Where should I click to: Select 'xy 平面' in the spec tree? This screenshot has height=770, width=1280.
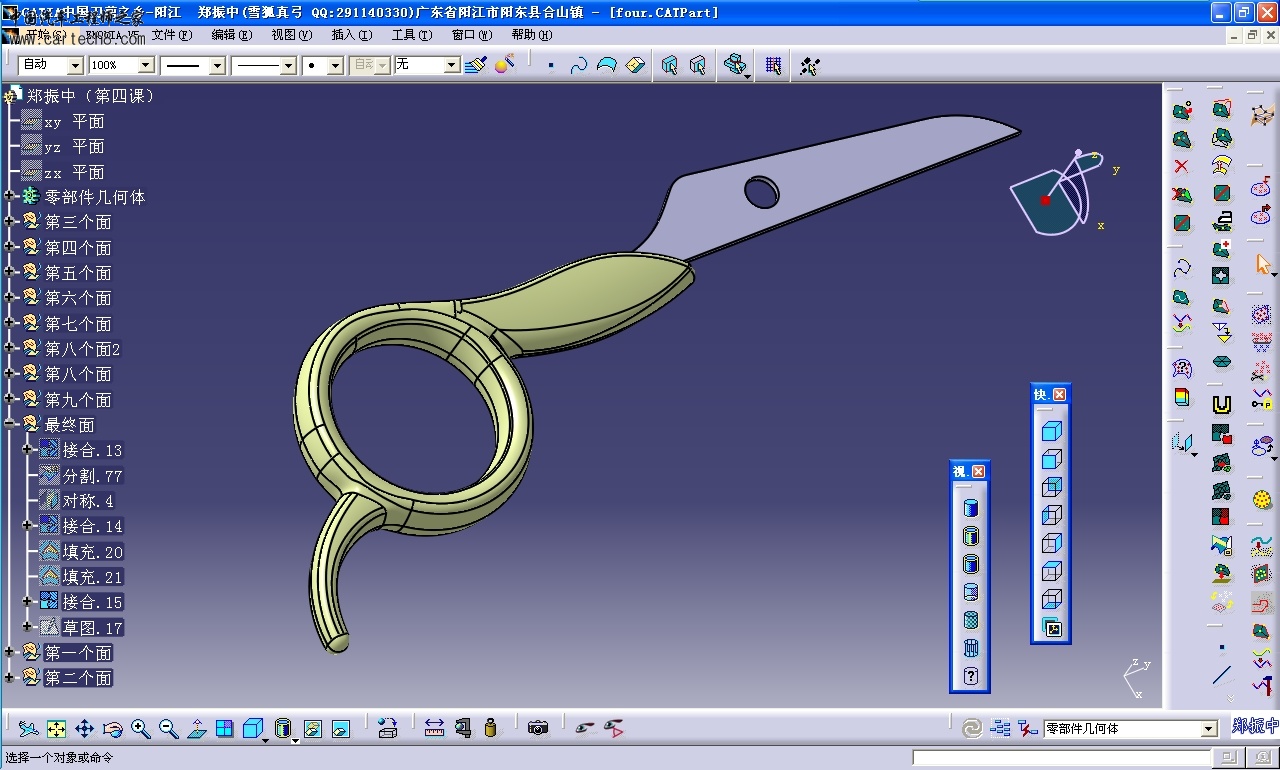pos(74,121)
